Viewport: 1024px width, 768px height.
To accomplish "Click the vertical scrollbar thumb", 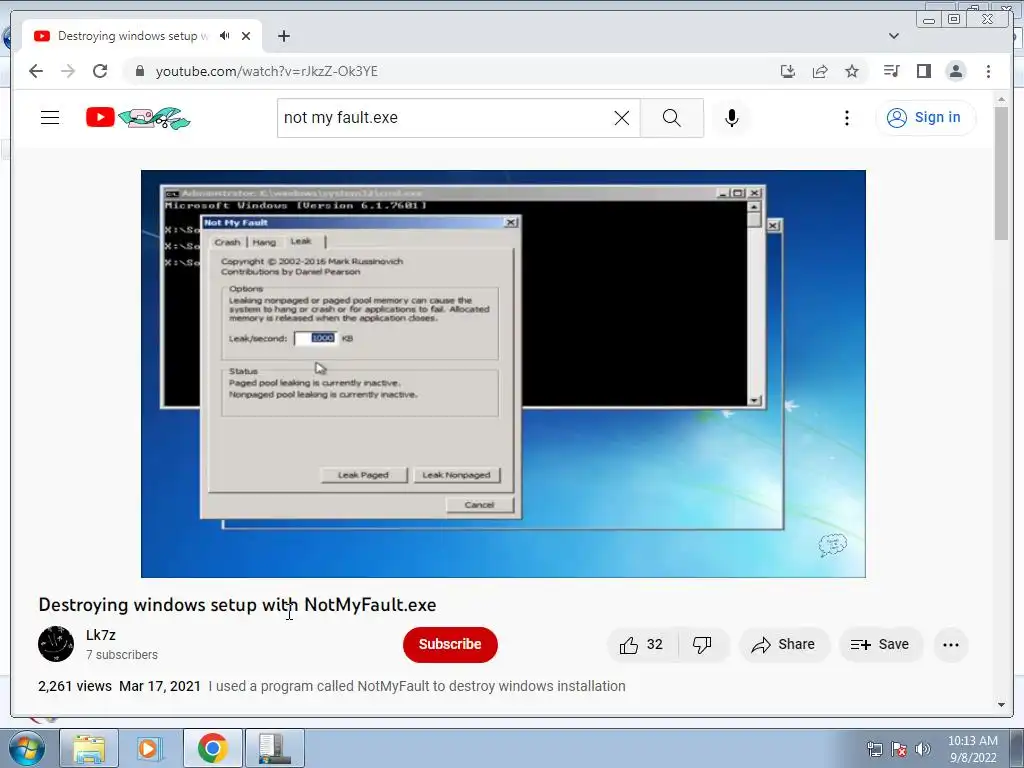I will tap(1001, 174).
